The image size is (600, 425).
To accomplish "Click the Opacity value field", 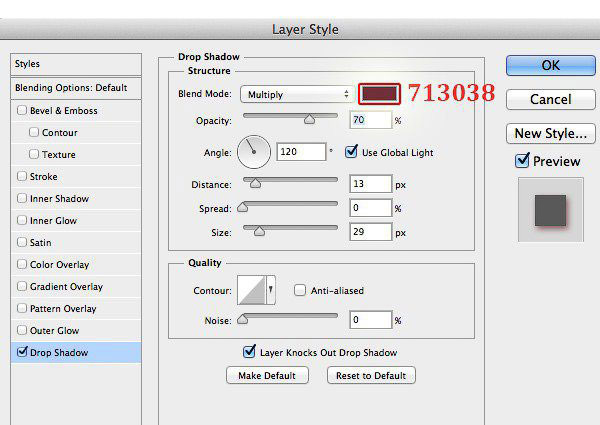I will (370, 120).
